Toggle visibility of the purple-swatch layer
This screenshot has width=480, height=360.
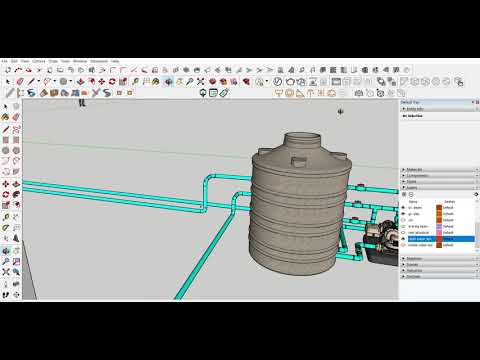point(403,226)
